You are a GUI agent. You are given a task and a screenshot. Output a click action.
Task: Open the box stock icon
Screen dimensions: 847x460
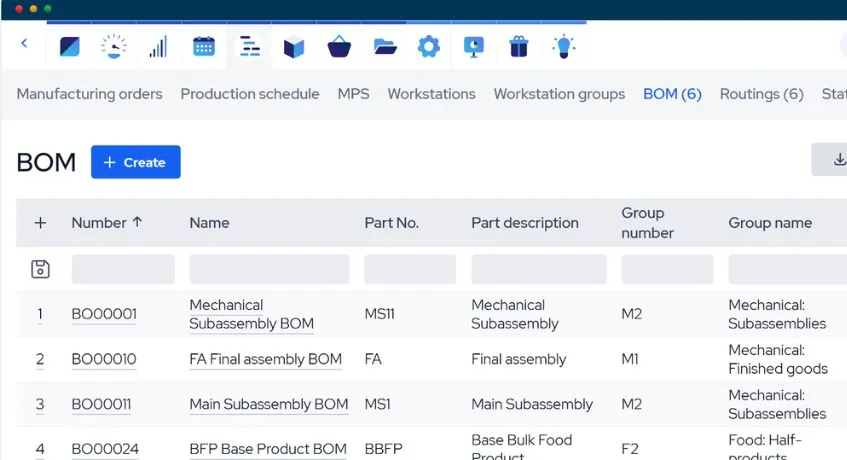[x=294, y=48]
